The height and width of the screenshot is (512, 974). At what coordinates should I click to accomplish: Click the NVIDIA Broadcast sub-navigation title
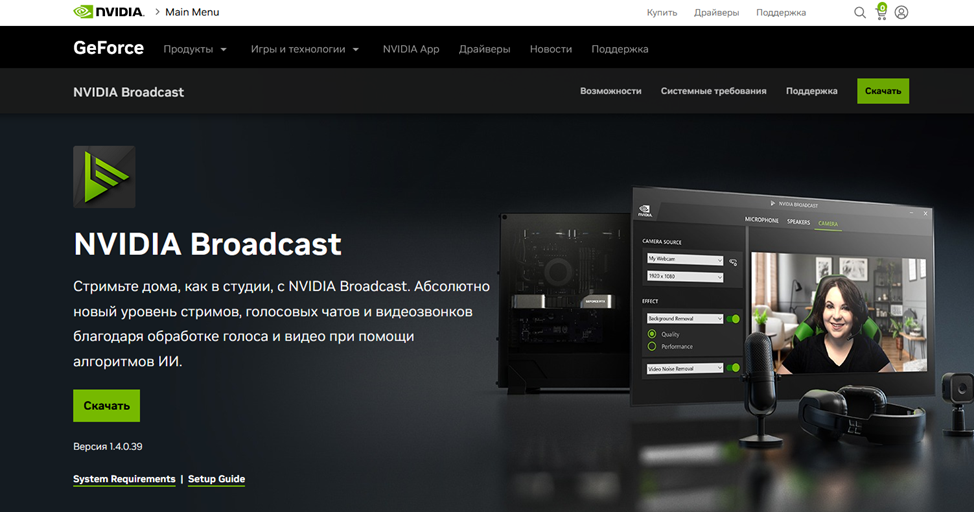(x=129, y=92)
